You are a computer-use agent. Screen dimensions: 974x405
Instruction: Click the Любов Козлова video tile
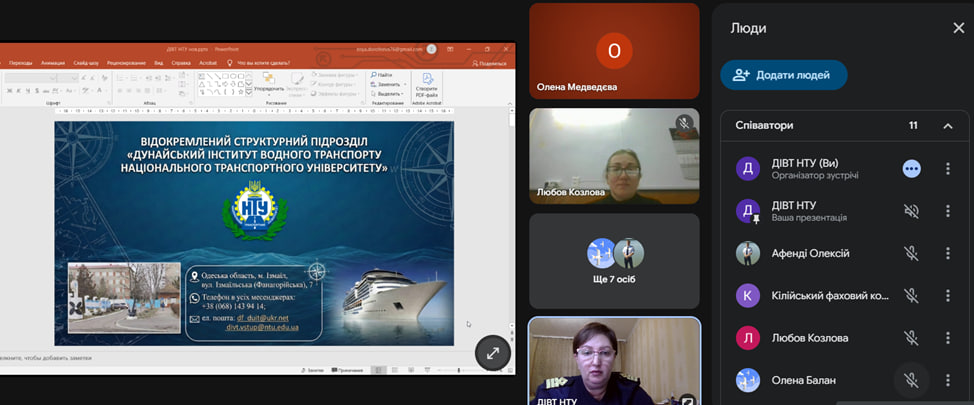point(614,156)
